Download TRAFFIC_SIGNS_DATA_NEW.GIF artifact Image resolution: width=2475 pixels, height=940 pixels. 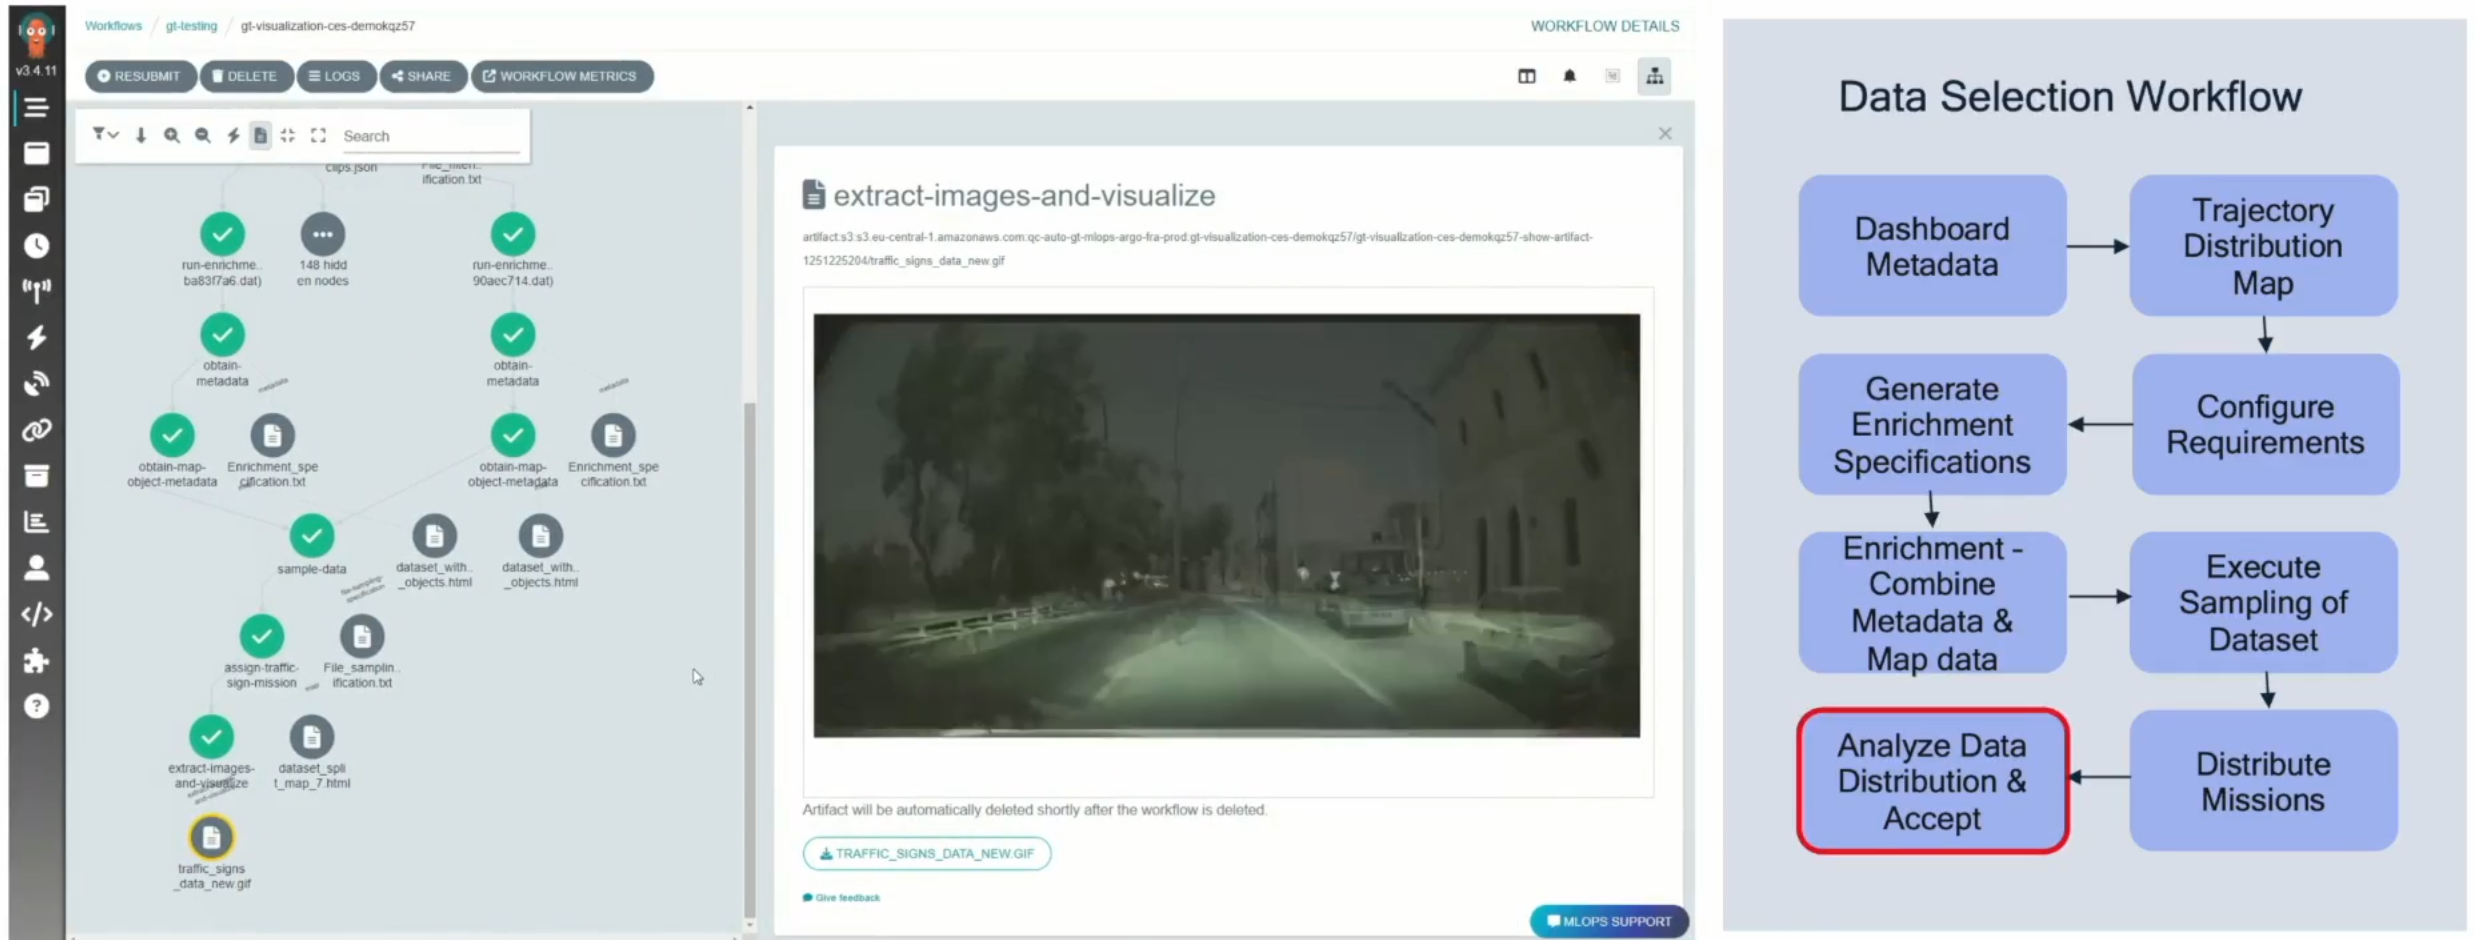pos(926,854)
